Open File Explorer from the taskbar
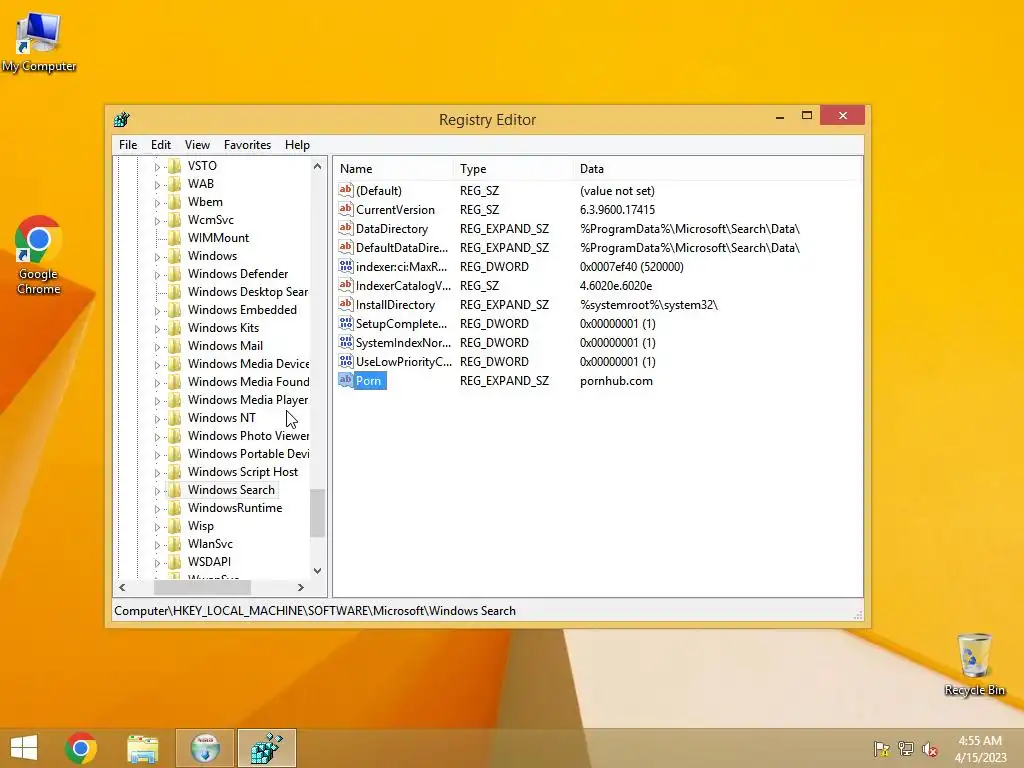1024x768 pixels. coord(142,748)
